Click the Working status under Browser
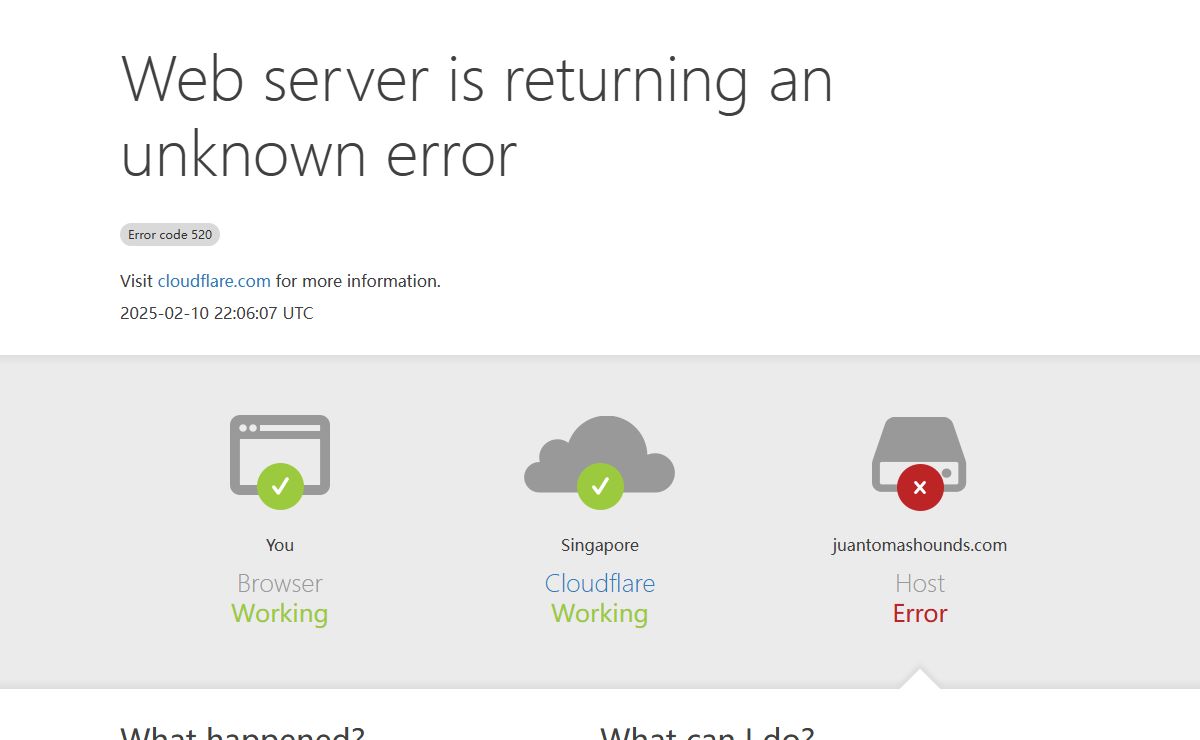Image resolution: width=1200 pixels, height=740 pixels. point(280,613)
